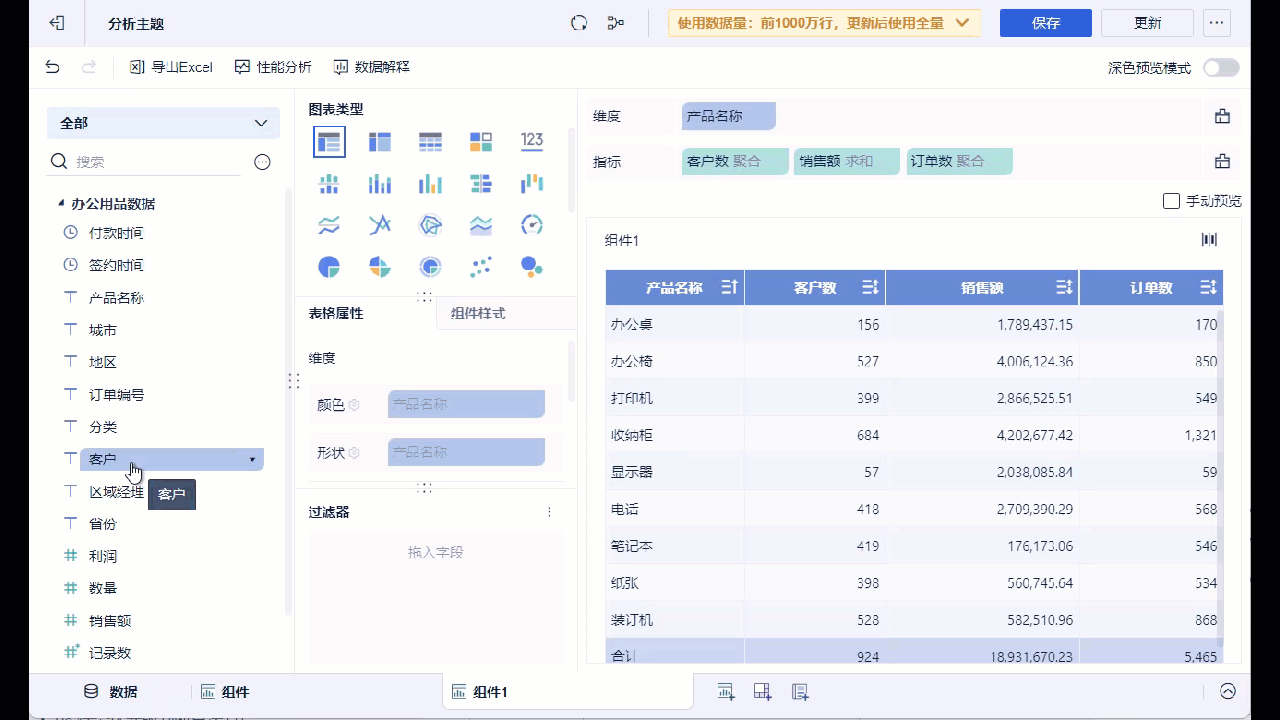Open the dropdown arrow on 客户 field
Screen dimensions: 1280x720
pyautogui.click(x=252, y=460)
